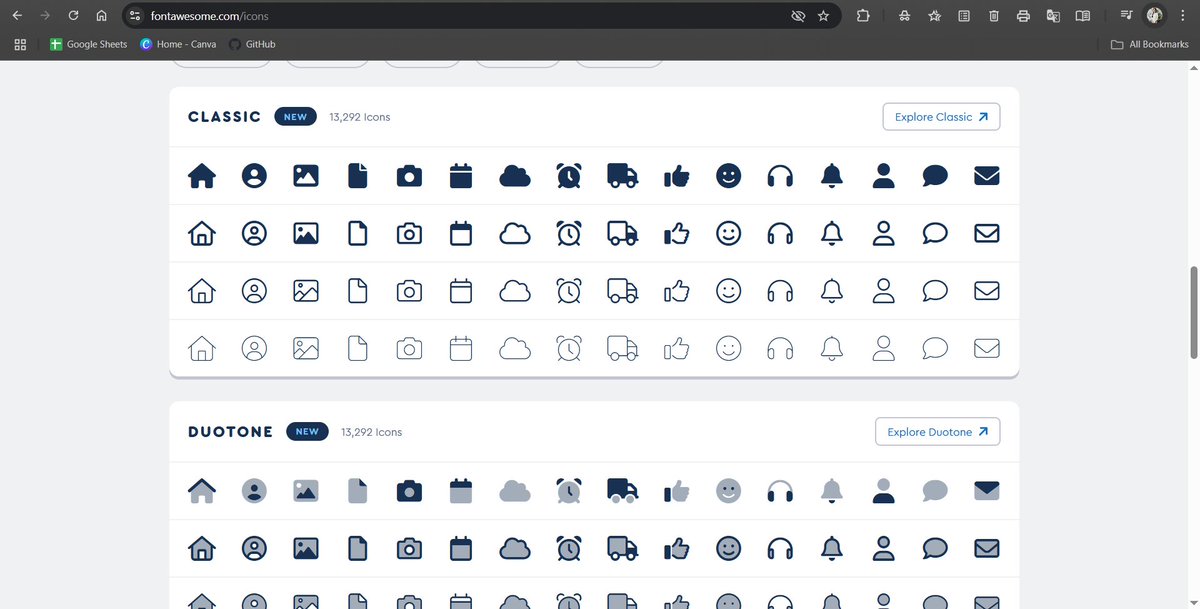This screenshot has width=1200, height=609.
Task: Select the thin cloud icon in Classic bottom row
Action: [x=514, y=348]
